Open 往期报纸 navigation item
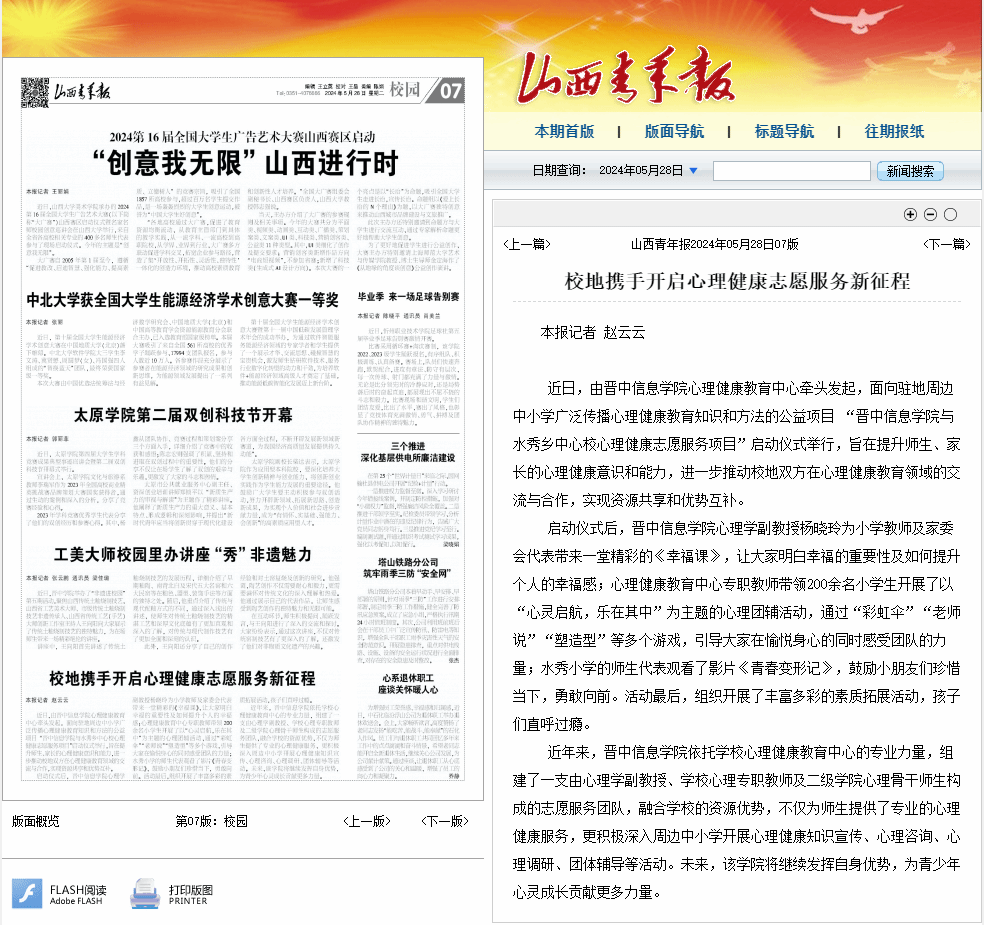 [x=894, y=131]
